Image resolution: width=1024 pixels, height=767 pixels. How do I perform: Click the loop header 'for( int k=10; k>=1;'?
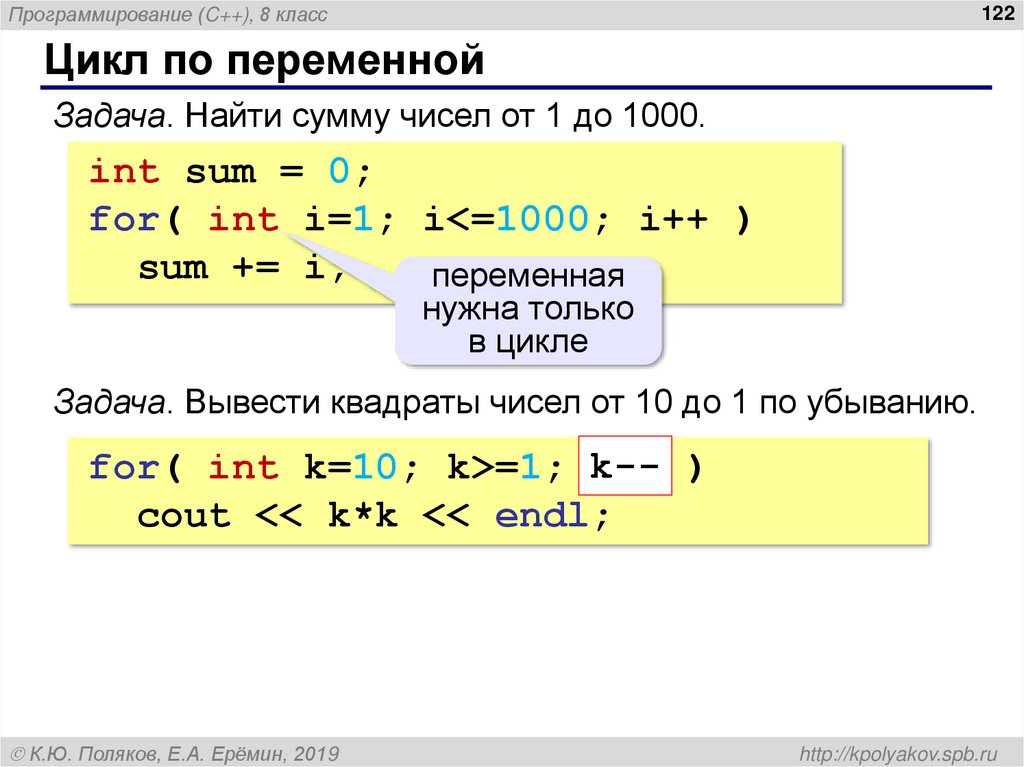pos(325,467)
